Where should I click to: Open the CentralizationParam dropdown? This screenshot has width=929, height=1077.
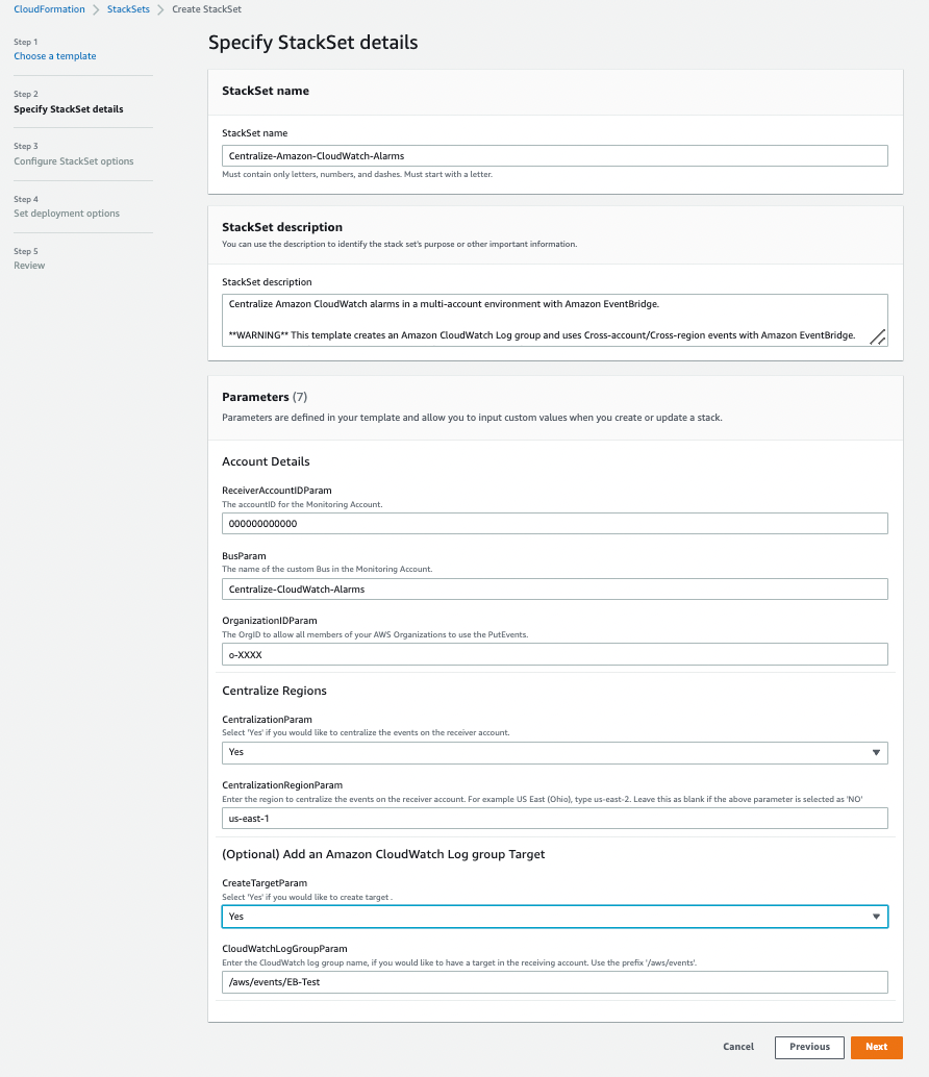pyautogui.click(x=554, y=752)
